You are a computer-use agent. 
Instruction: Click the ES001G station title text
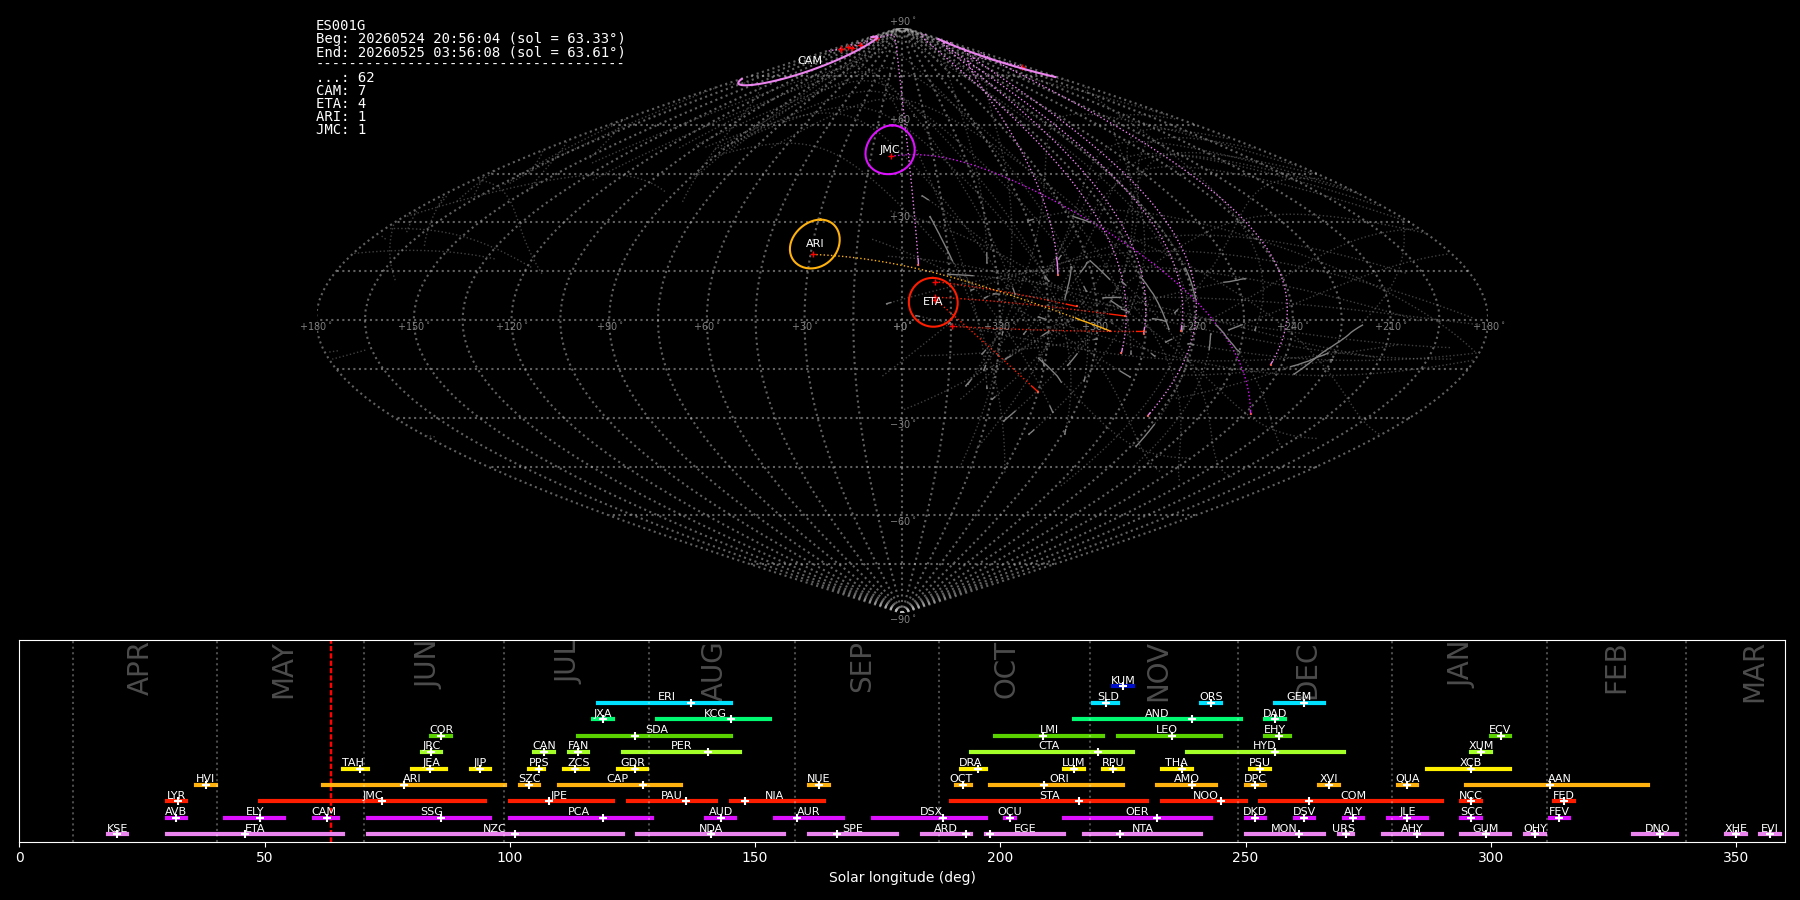tap(341, 26)
